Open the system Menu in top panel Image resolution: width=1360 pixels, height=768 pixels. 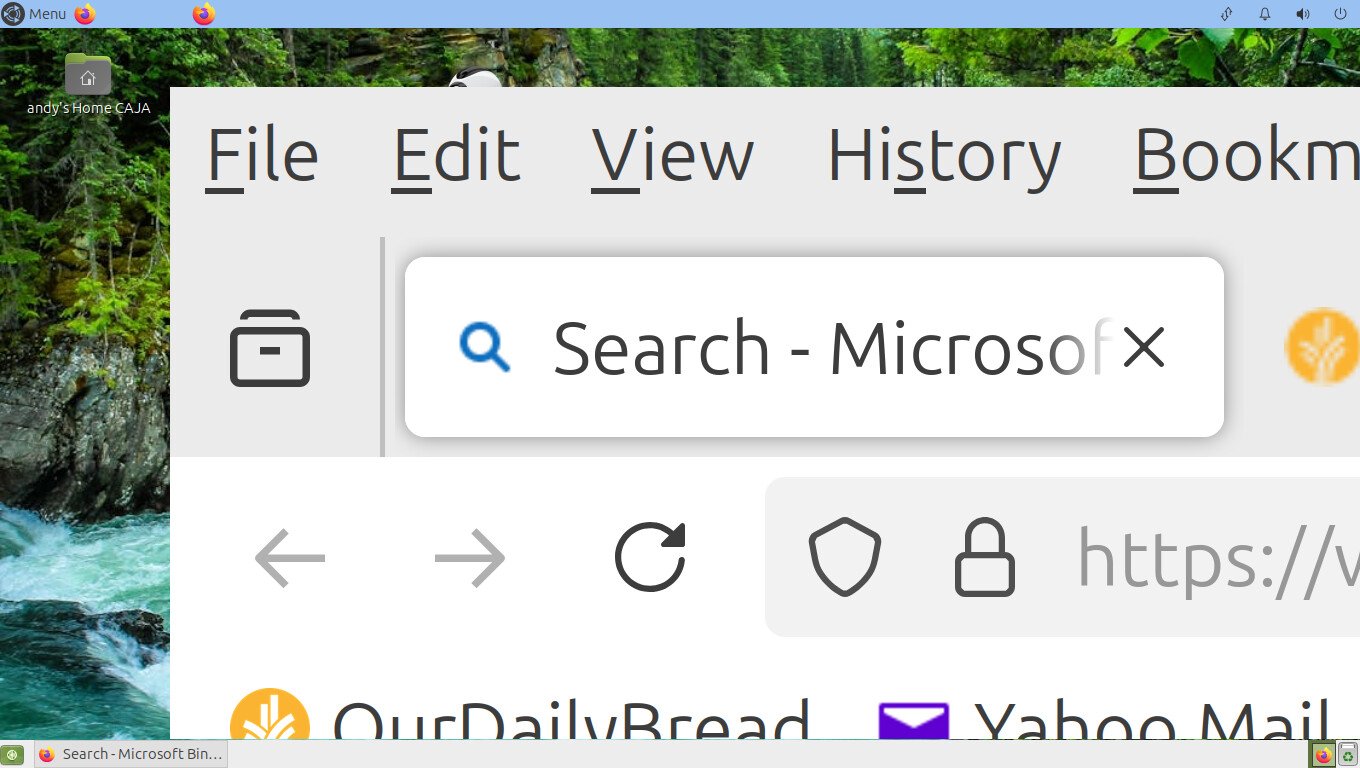35,14
